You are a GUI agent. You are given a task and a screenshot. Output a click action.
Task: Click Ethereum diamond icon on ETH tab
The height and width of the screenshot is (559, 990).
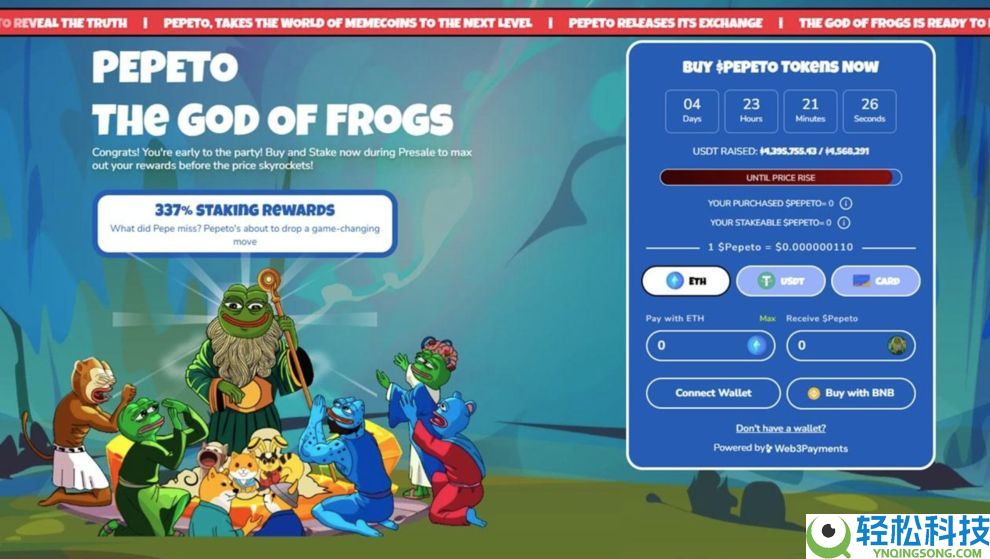pyautogui.click(x=675, y=280)
